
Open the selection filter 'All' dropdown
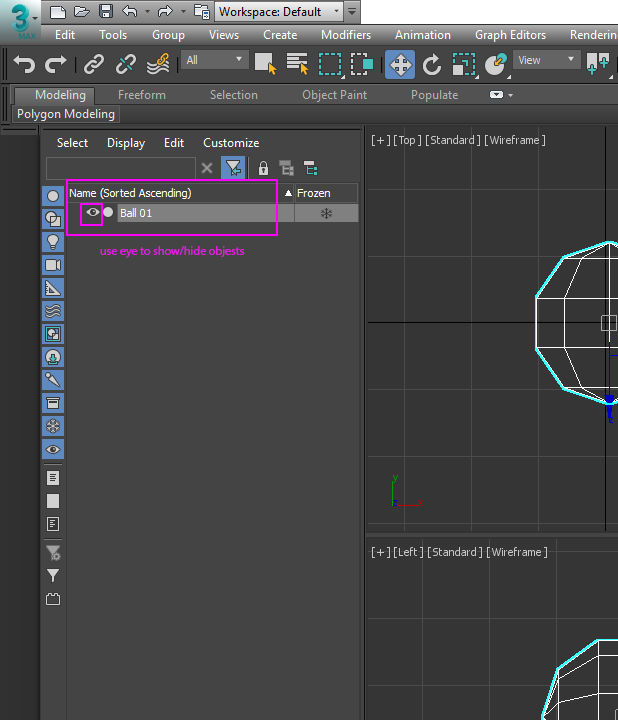point(214,60)
